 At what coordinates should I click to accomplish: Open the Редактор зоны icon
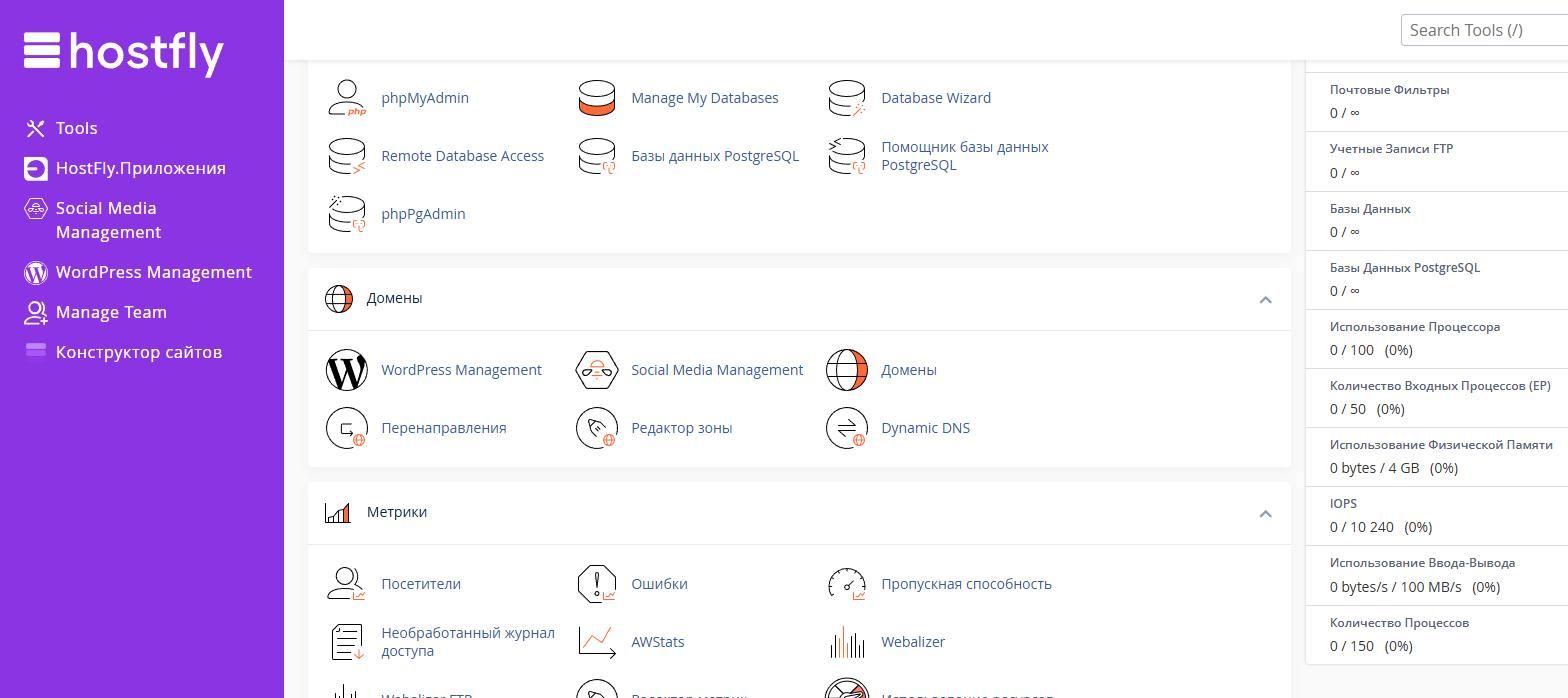click(597, 428)
